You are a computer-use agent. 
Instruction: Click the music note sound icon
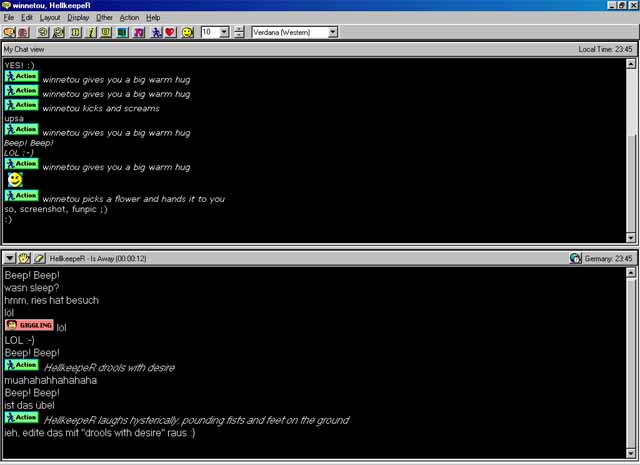[x=138, y=32]
